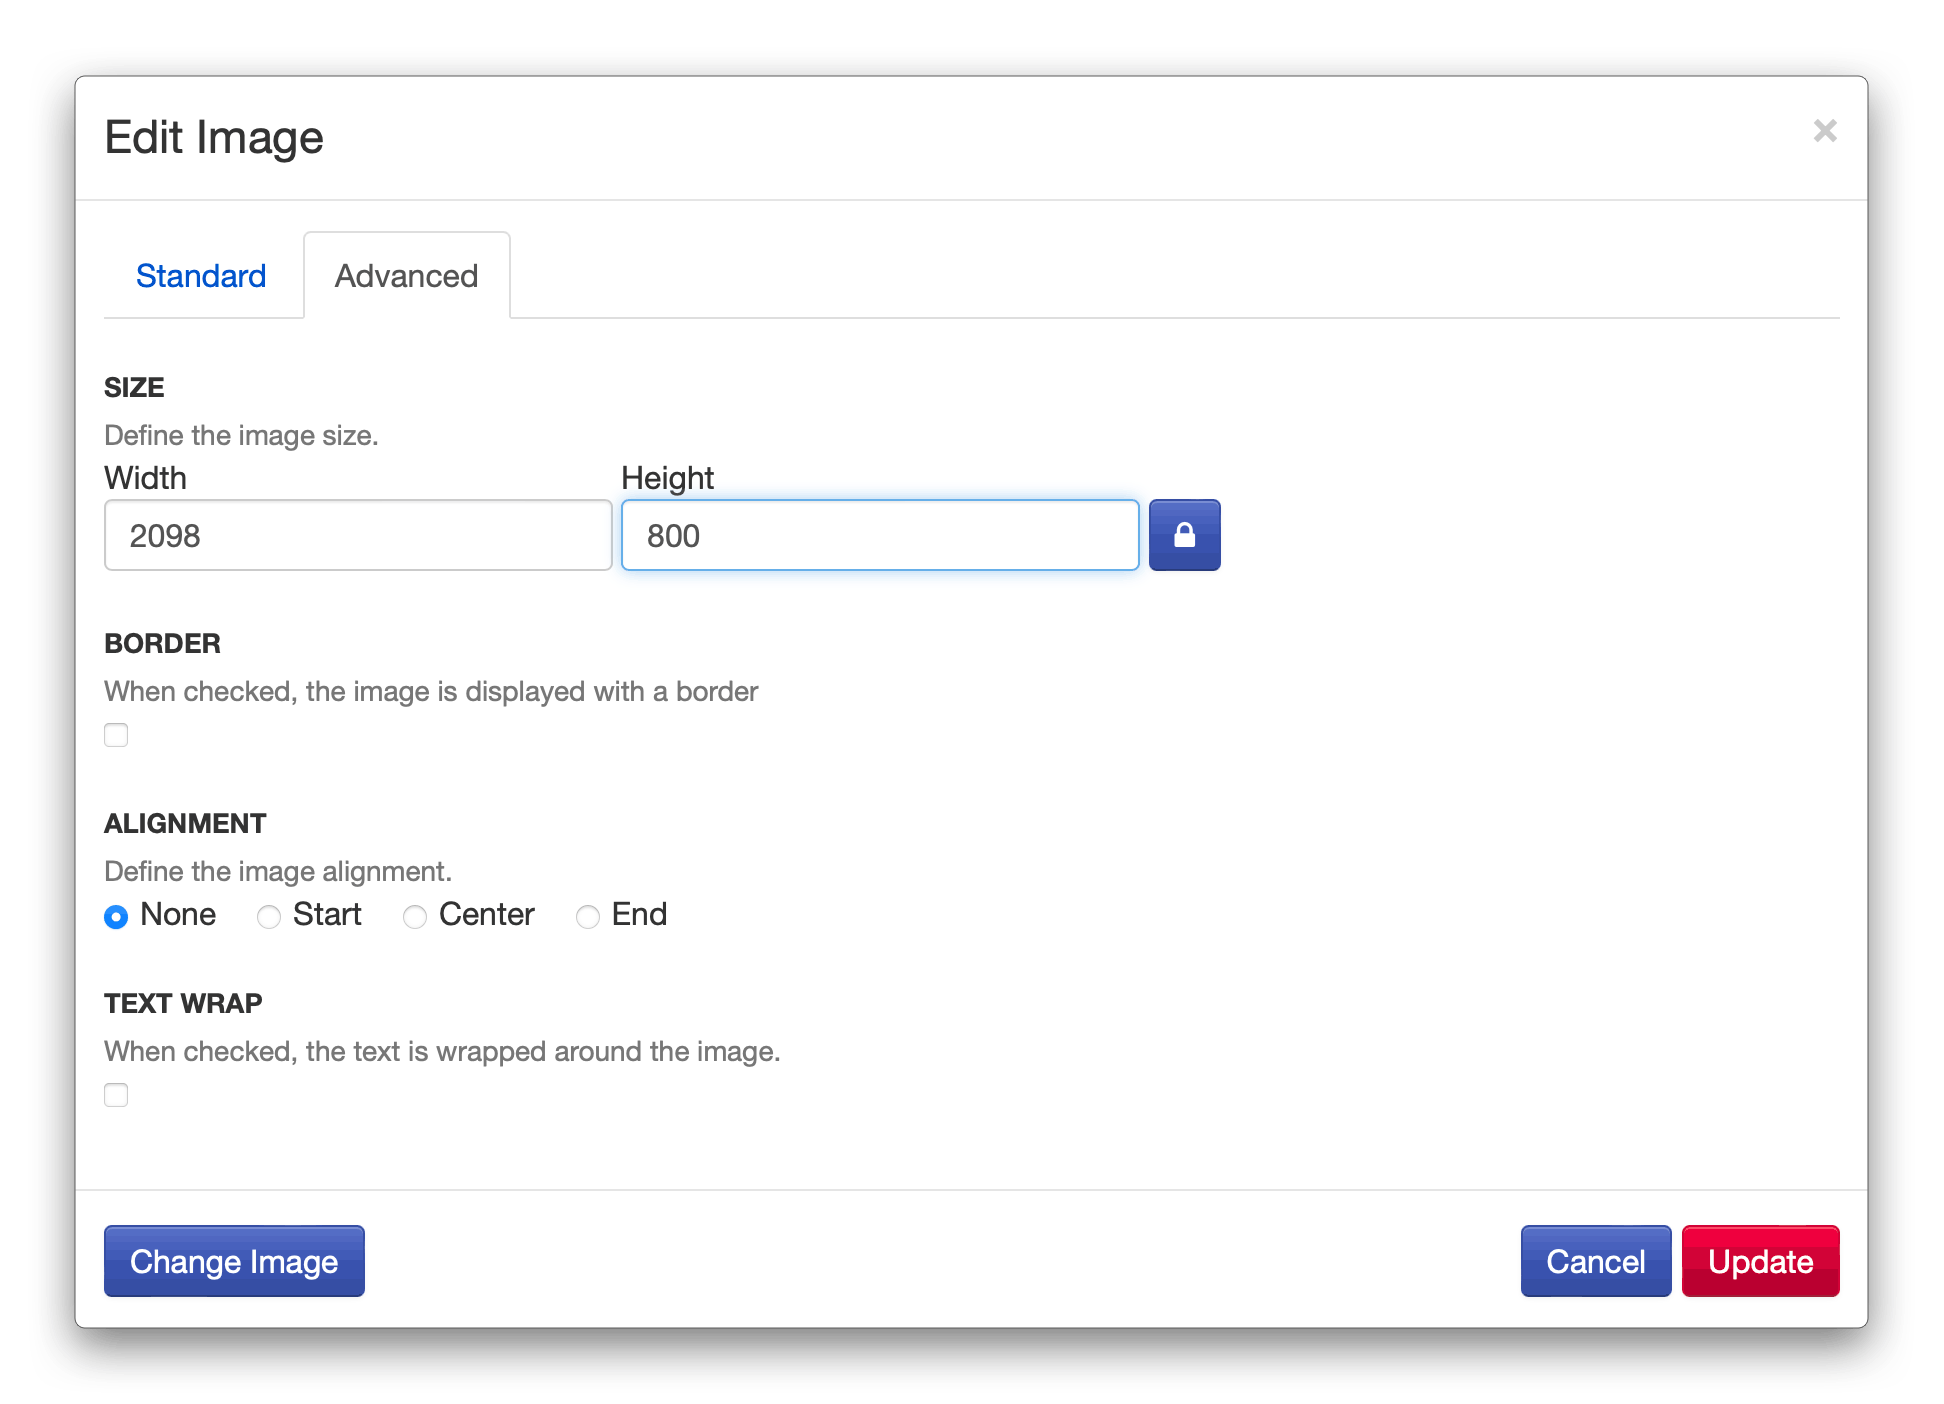The image size is (1944, 1404).
Task: Select None alignment option
Action: [x=116, y=916]
